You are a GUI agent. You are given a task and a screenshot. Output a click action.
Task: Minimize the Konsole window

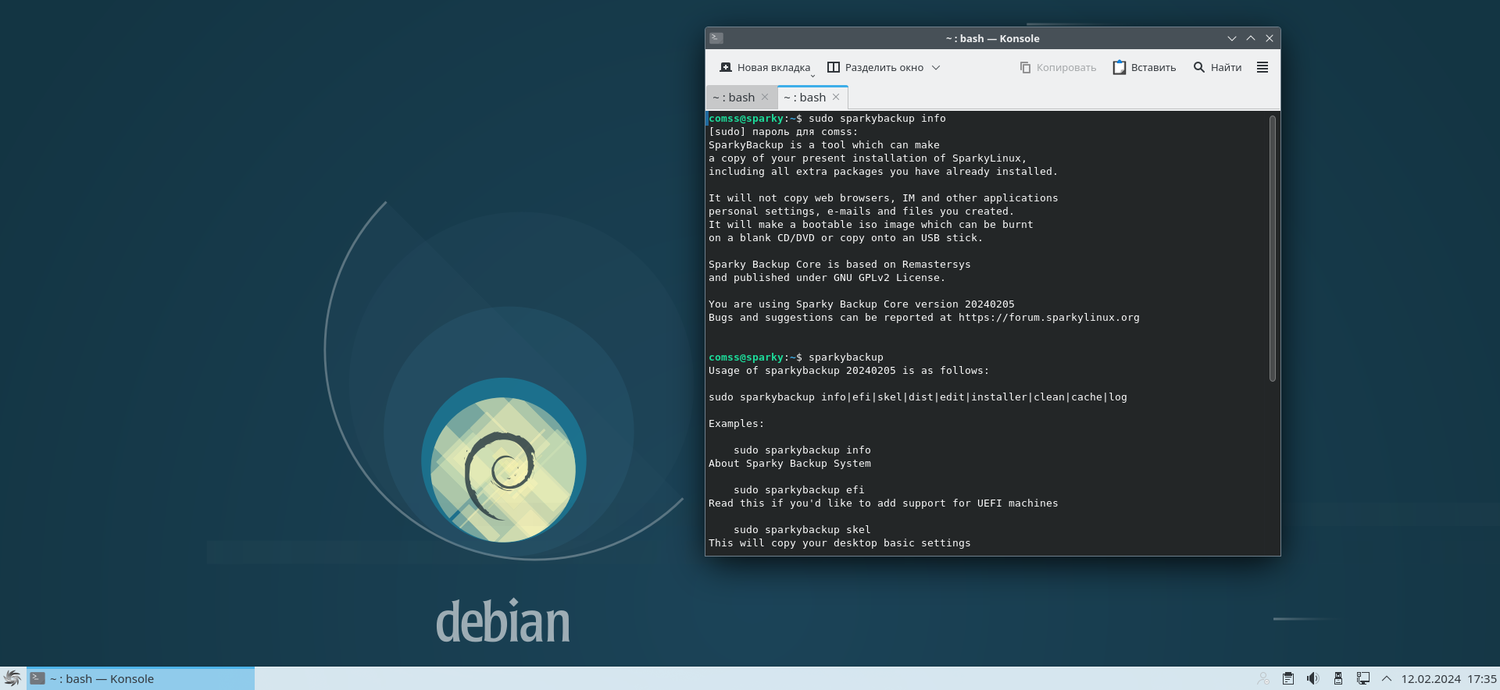pos(1232,38)
